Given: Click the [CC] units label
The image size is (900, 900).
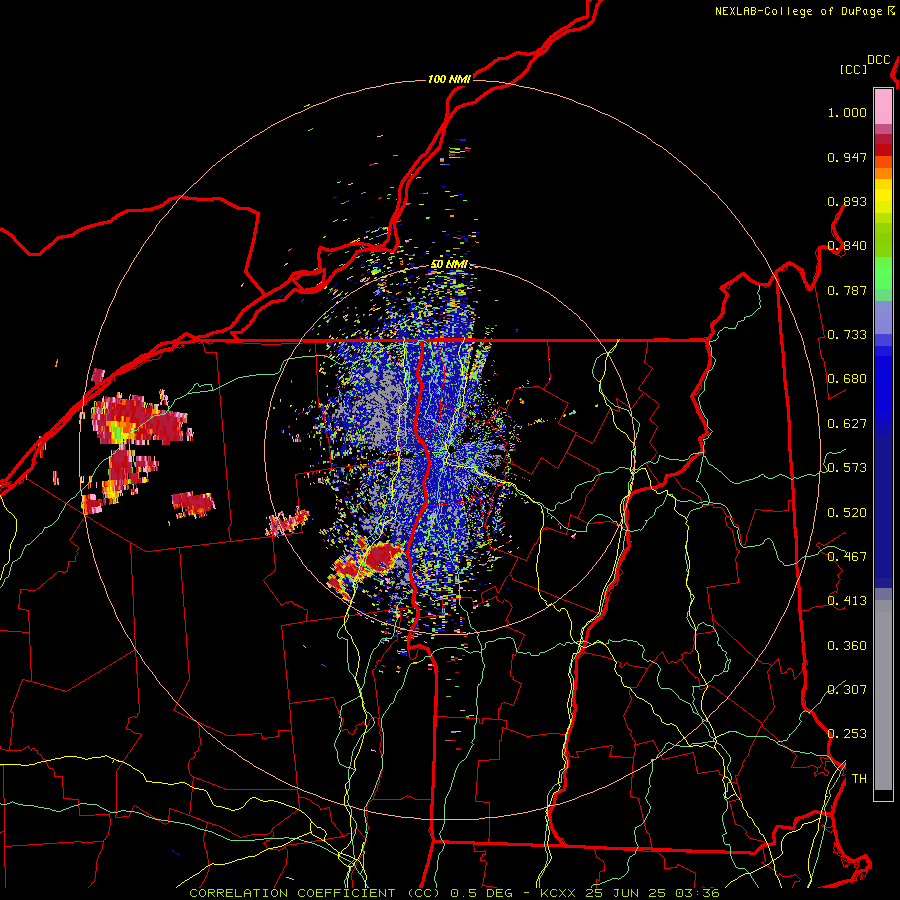Looking at the screenshot, I should (x=853, y=69).
